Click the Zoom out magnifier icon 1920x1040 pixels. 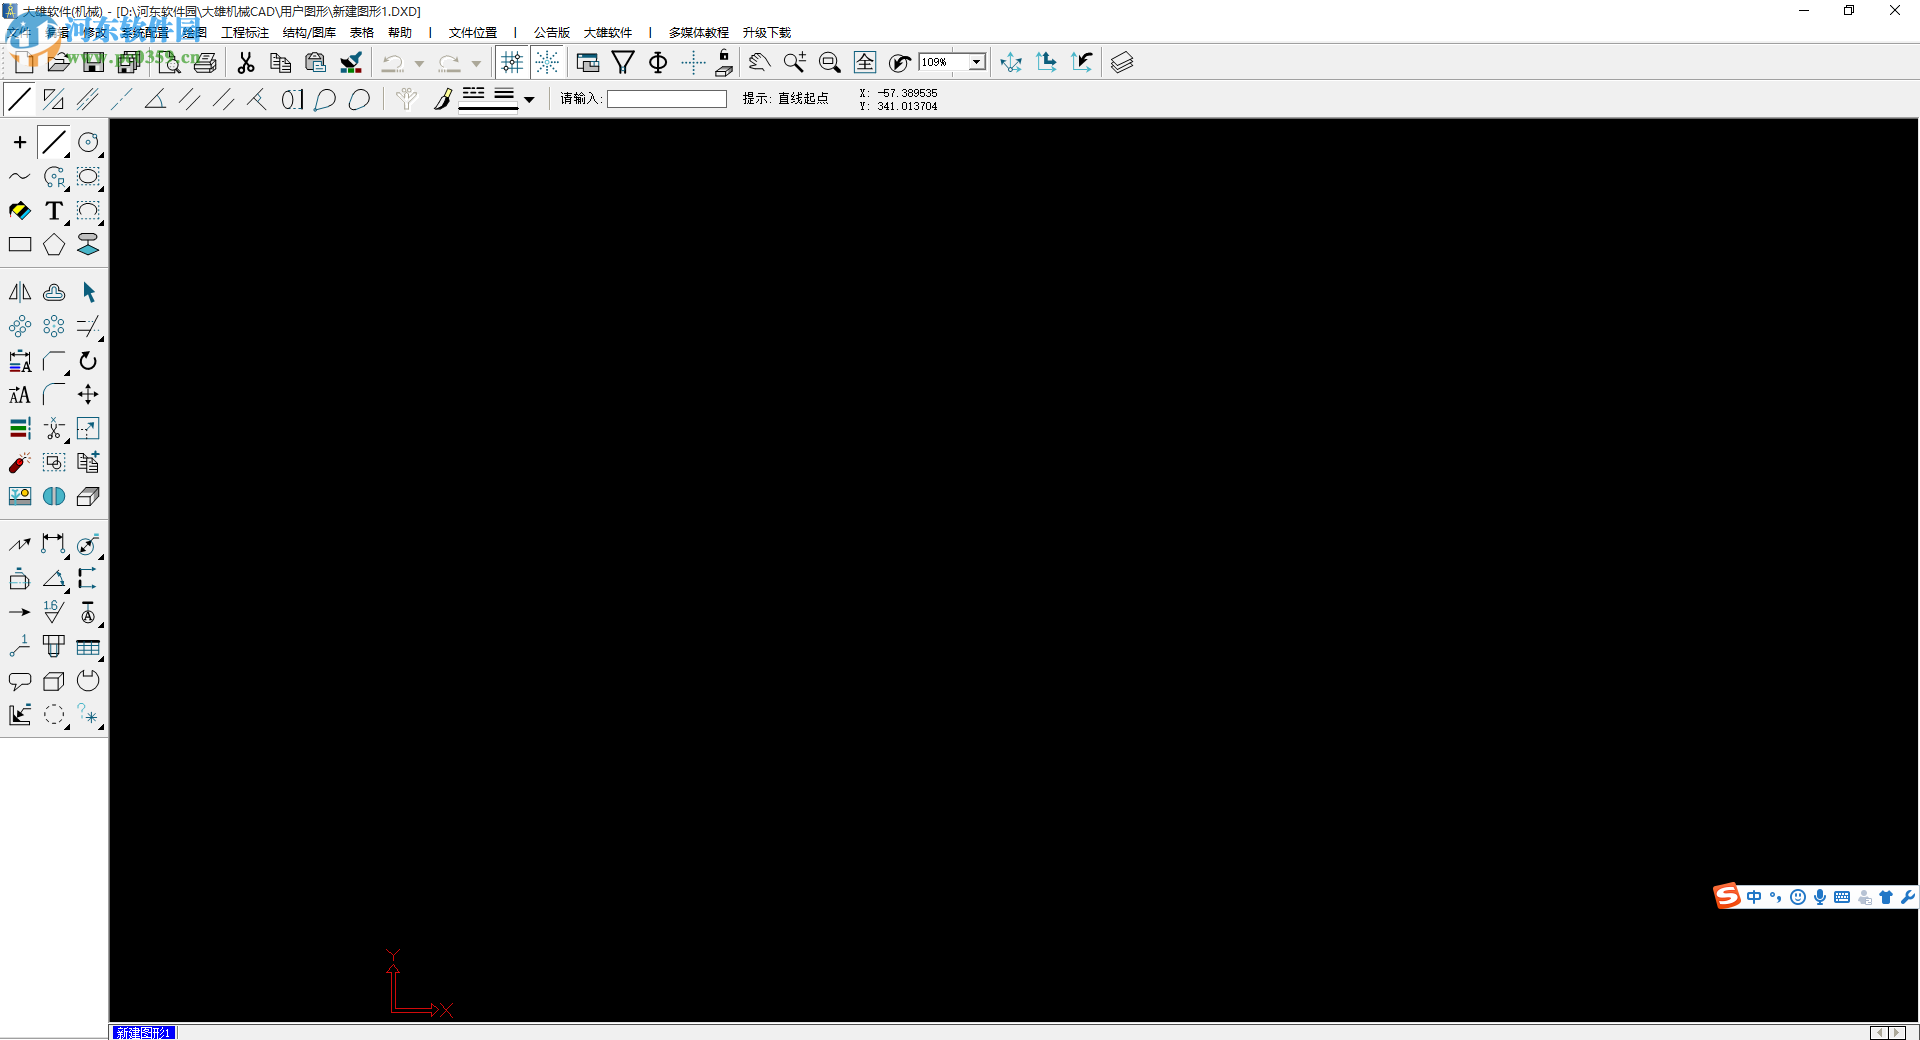pos(830,62)
